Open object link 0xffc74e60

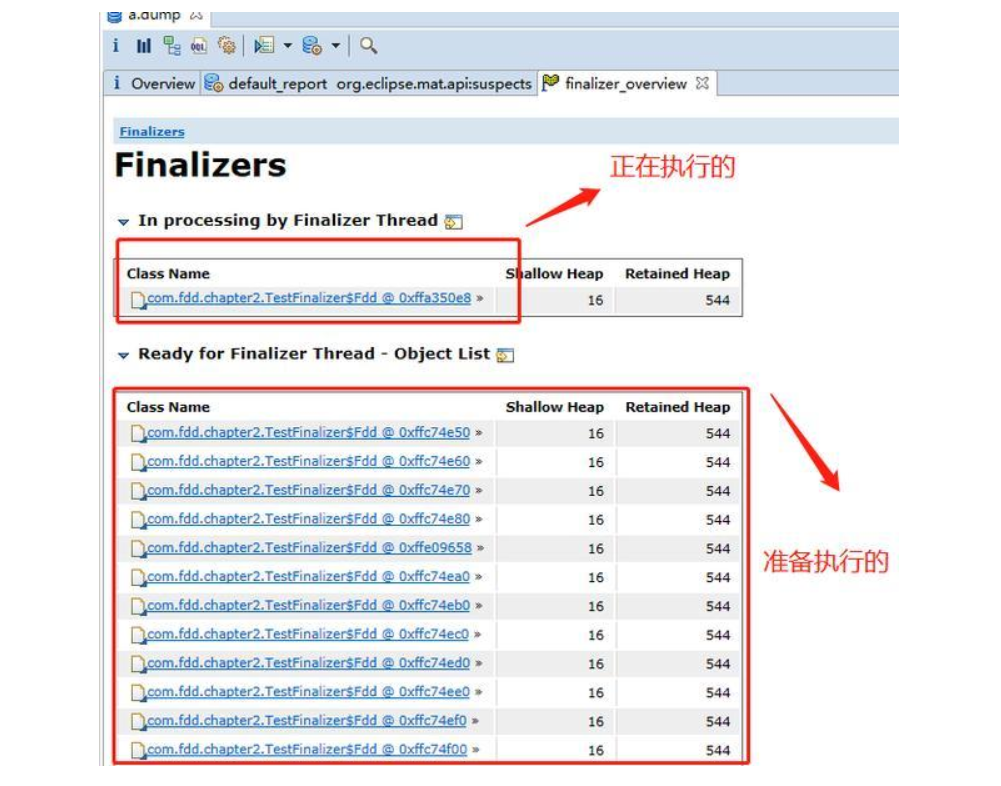coord(308,462)
